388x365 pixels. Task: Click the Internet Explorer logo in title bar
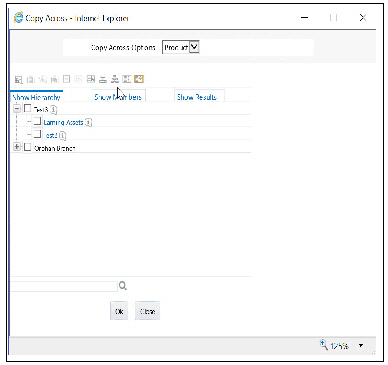(19, 17)
